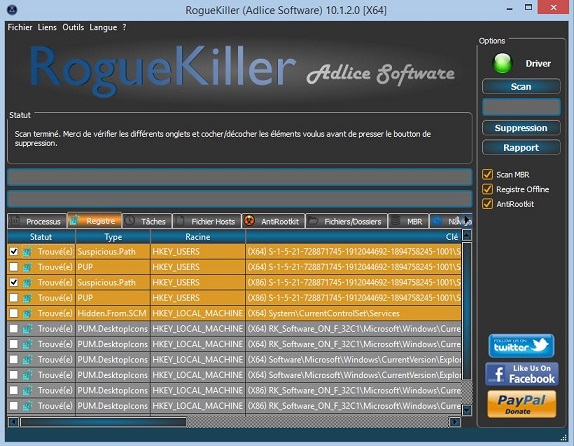Screen dimensions: 574x446
Task: Click the tab strip scroll-right arrow
Action: (x=467, y=221)
